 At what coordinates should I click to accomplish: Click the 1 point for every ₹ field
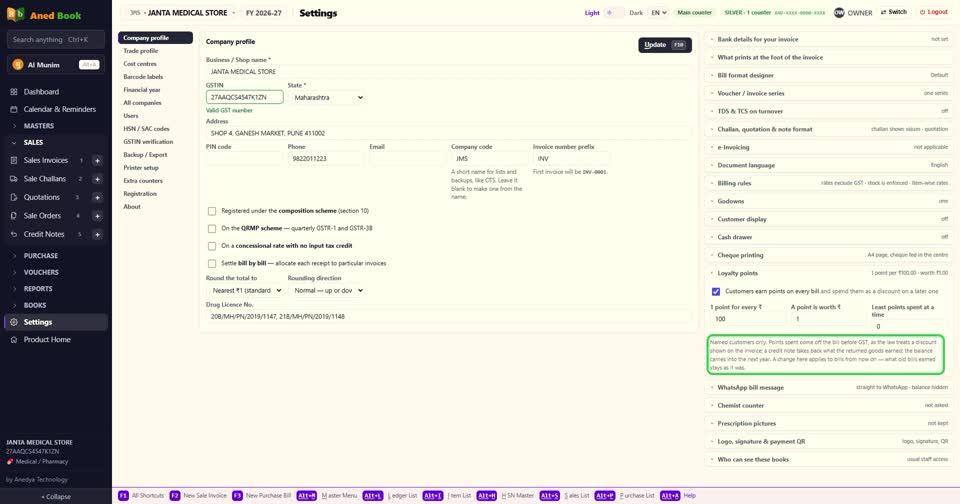coord(748,319)
